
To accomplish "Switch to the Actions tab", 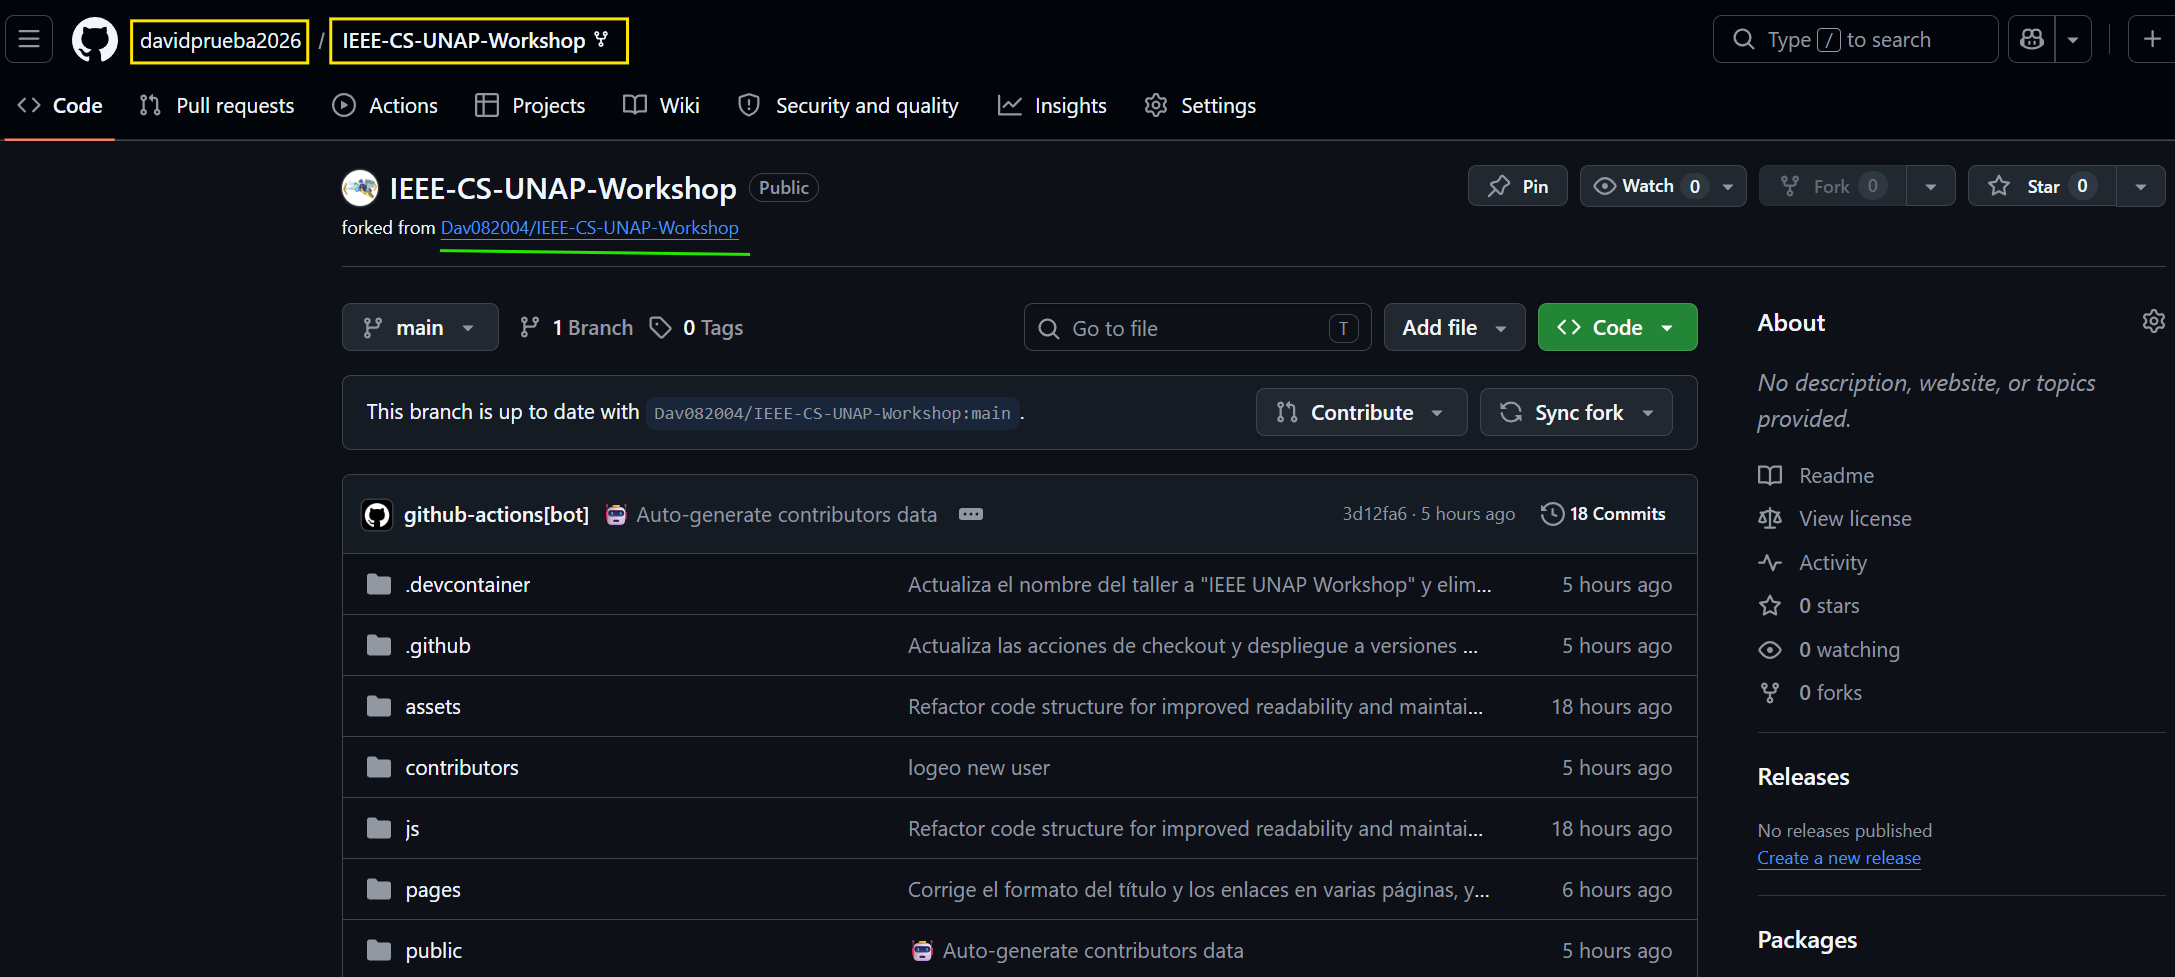I will coord(385,105).
